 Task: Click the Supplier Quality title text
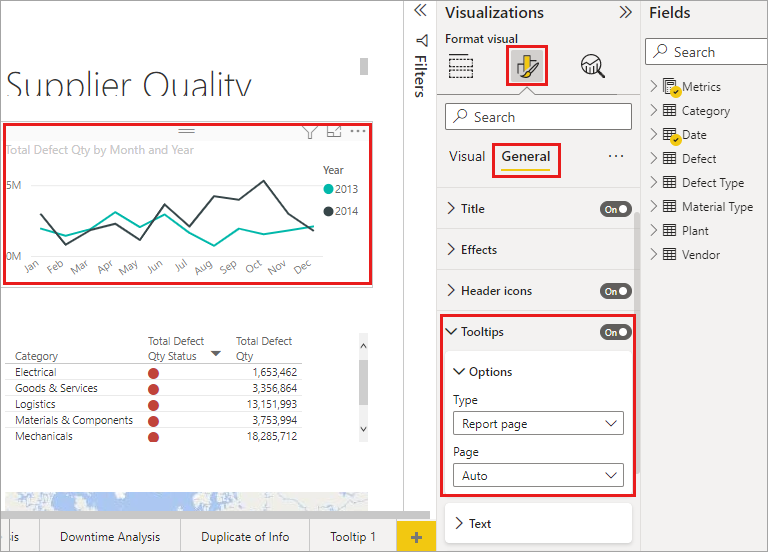click(129, 83)
